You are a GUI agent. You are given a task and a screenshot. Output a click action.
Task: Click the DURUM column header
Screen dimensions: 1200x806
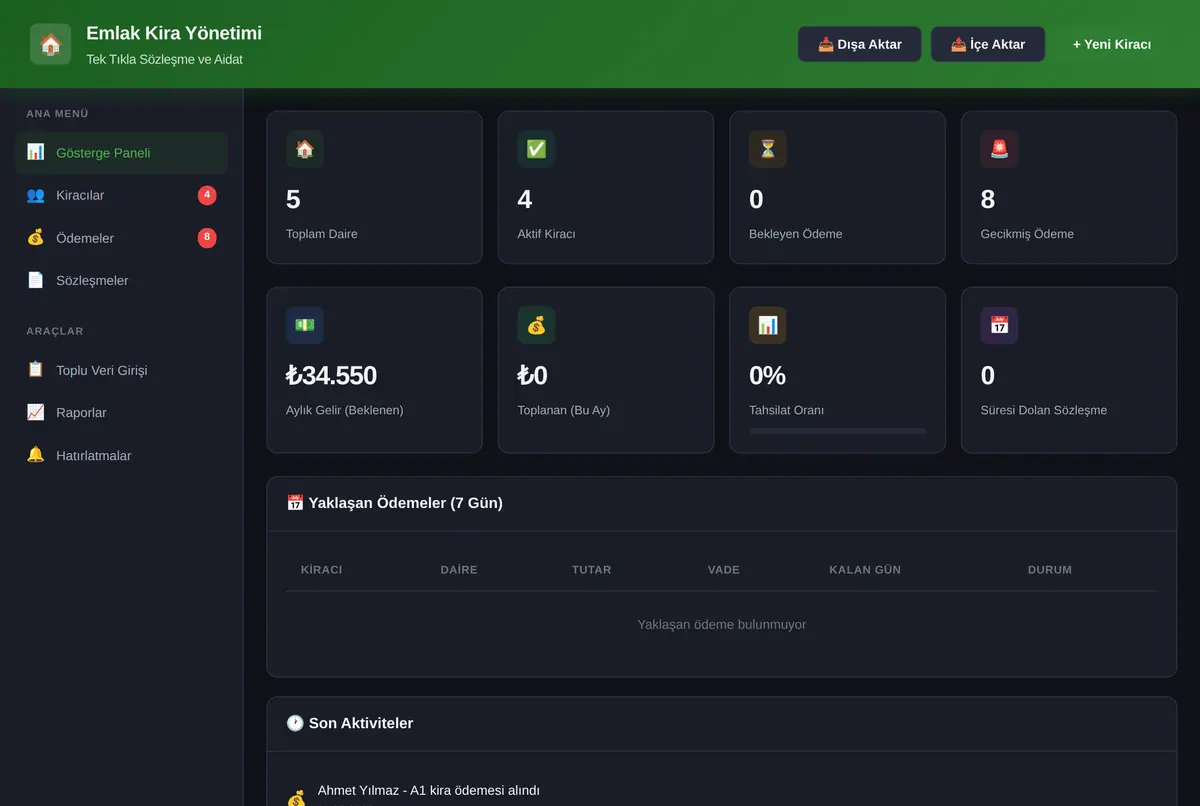1050,570
